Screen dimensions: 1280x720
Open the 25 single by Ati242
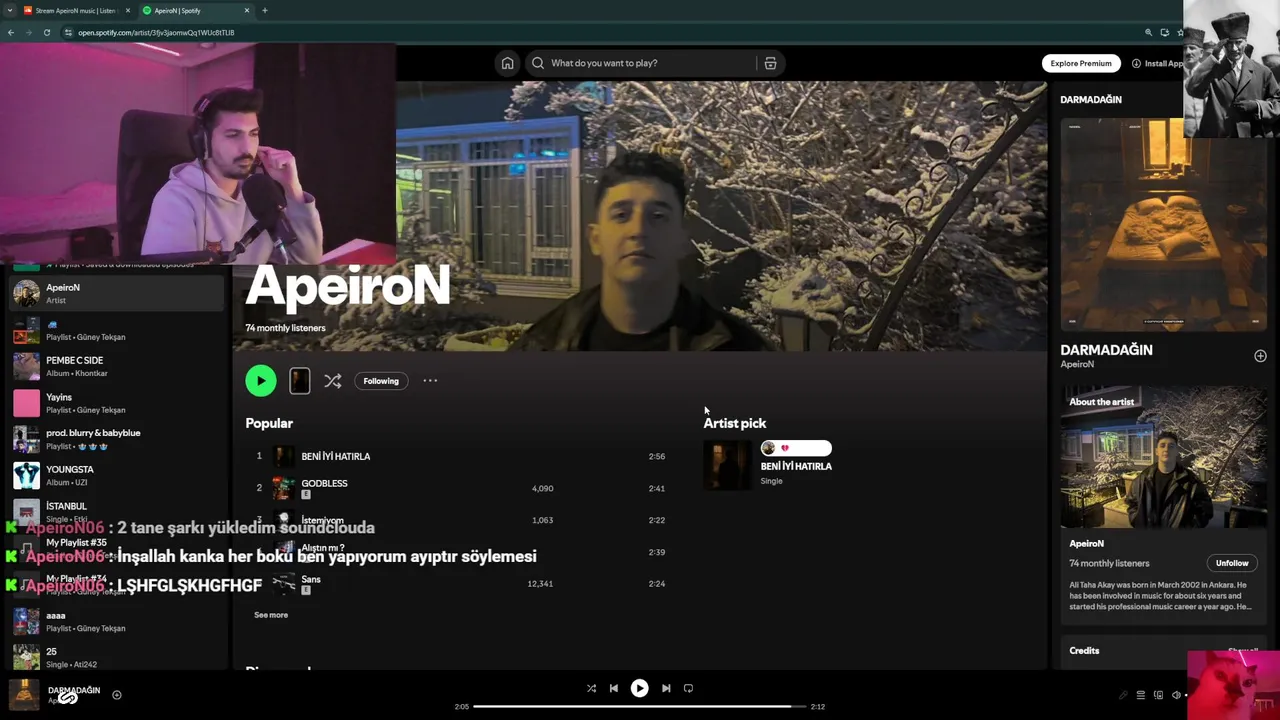click(117, 657)
